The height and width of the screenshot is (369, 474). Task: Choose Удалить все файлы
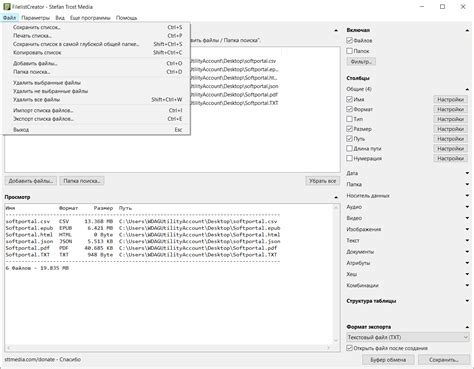pyautogui.click(x=97, y=99)
